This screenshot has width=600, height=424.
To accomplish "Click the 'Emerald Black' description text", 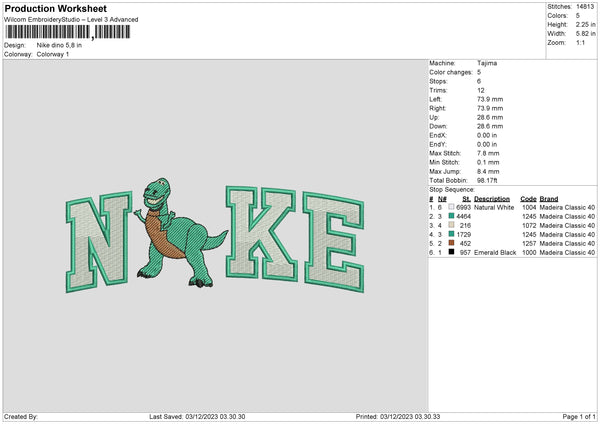I will click(495, 253).
